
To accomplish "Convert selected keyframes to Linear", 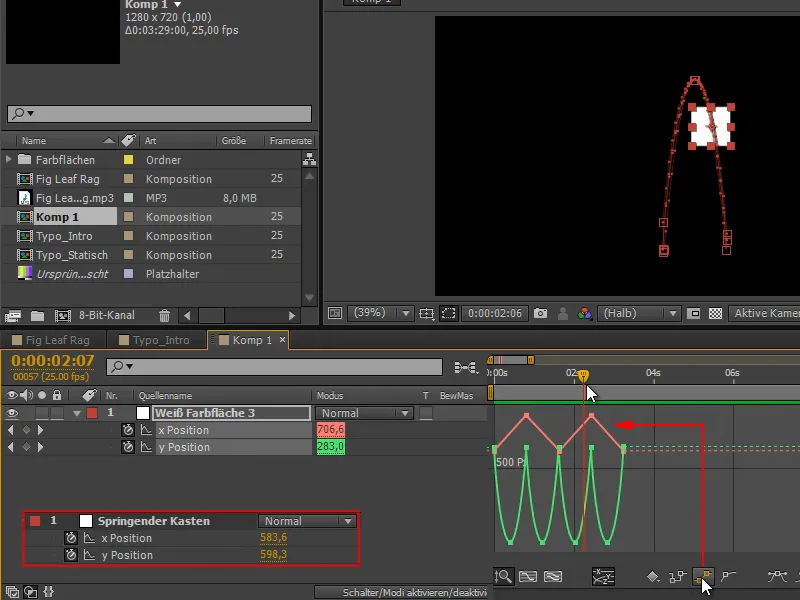I will pyautogui.click(x=703, y=577).
